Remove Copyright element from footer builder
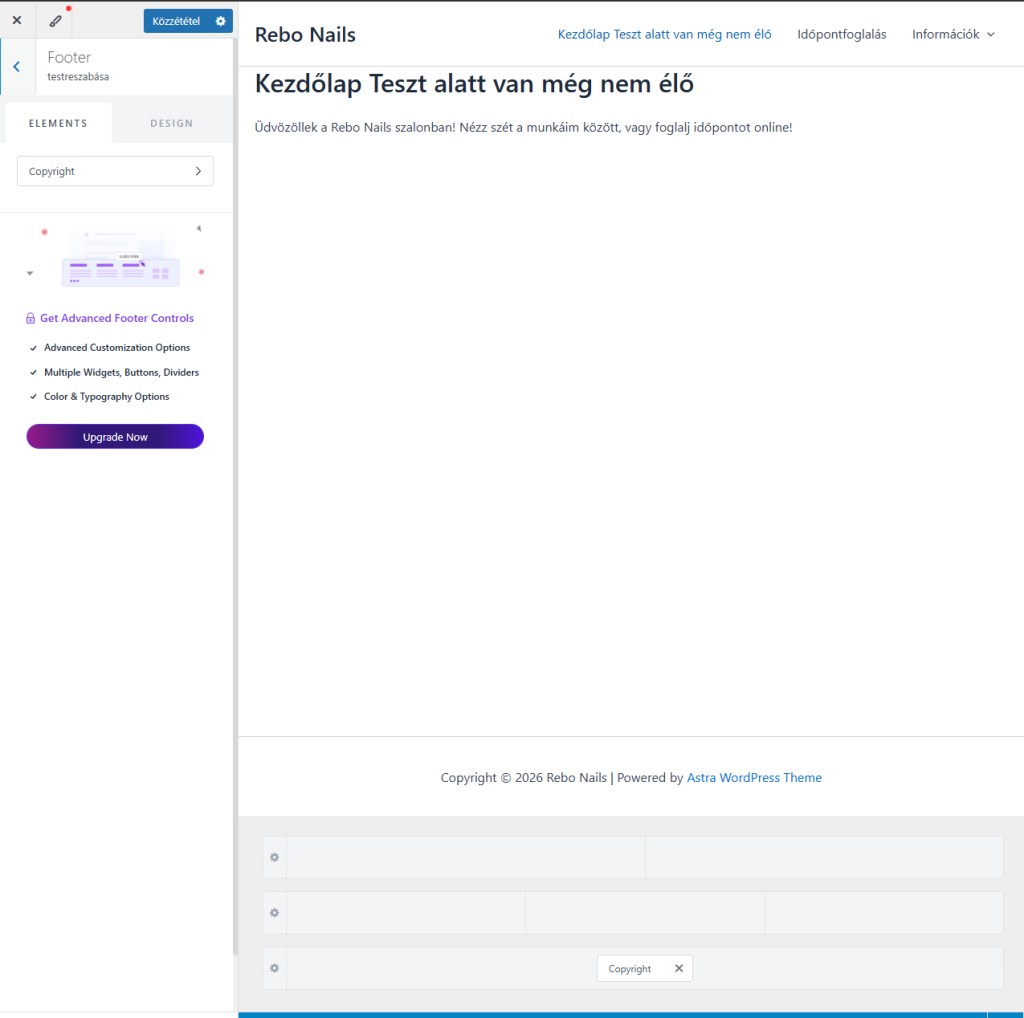 pos(679,968)
